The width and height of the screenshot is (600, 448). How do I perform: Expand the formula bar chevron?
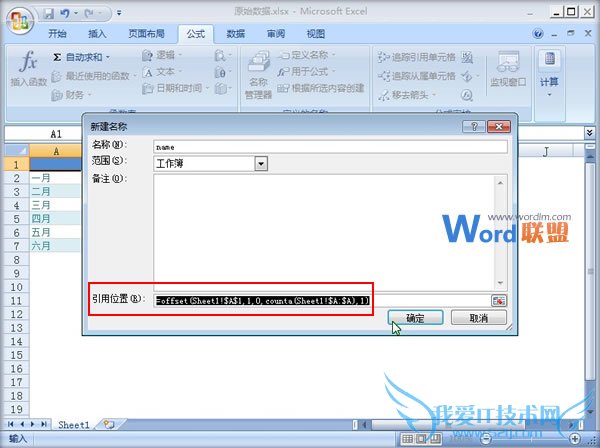pos(589,133)
